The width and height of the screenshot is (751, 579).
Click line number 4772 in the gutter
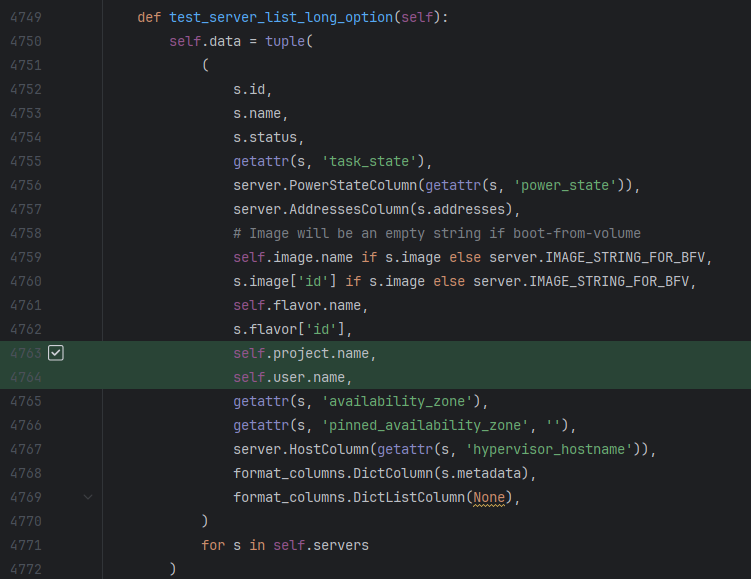click(x=26, y=569)
